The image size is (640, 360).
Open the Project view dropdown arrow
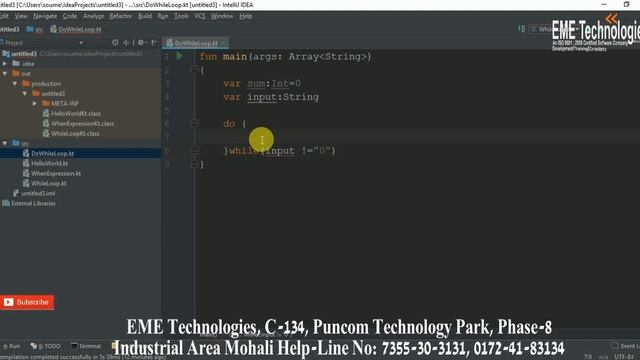pyautogui.click(x=81, y=42)
